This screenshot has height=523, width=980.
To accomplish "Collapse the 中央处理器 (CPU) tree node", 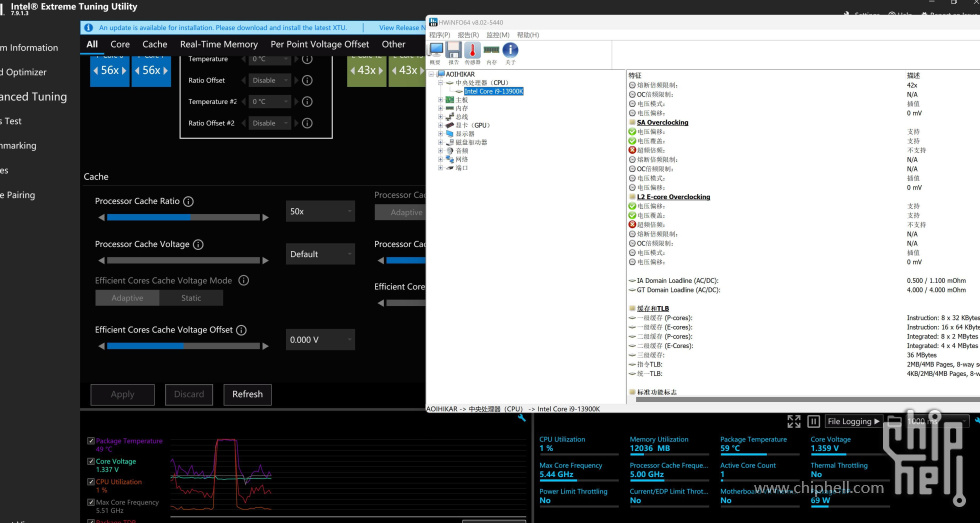I will click(441, 82).
